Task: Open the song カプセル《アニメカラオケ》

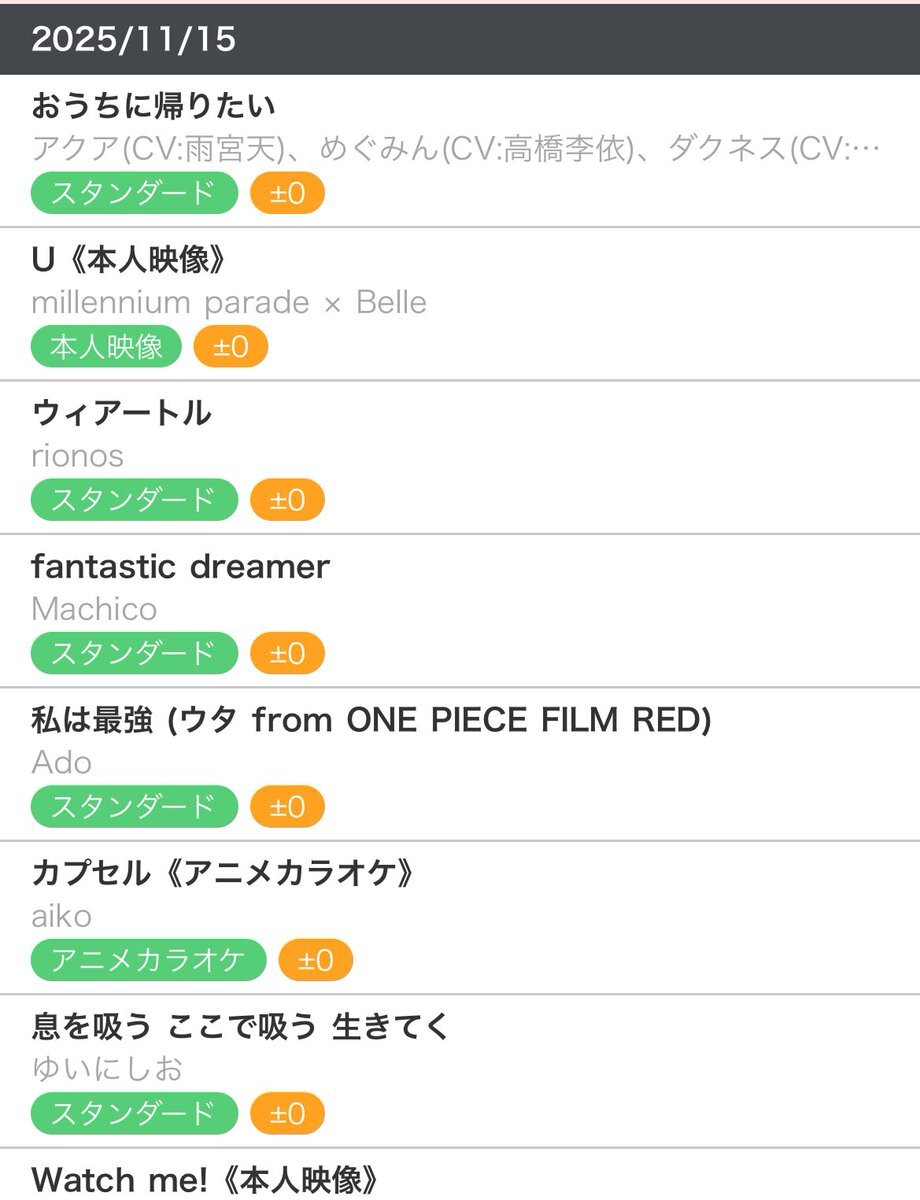Action: pos(223,874)
